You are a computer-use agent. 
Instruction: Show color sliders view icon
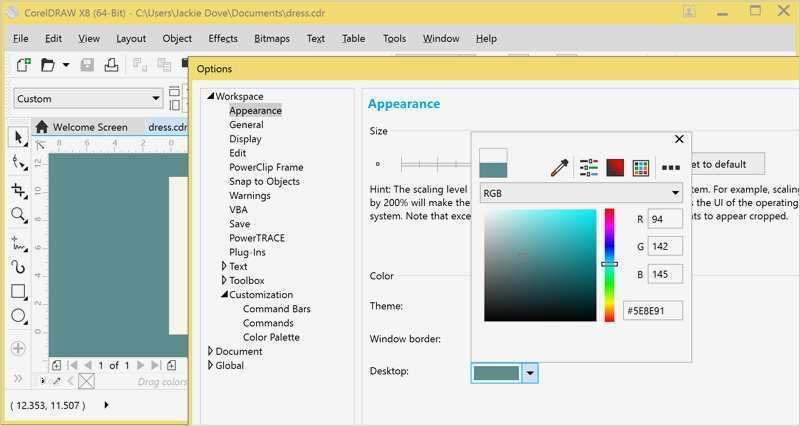click(x=589, y=167)
